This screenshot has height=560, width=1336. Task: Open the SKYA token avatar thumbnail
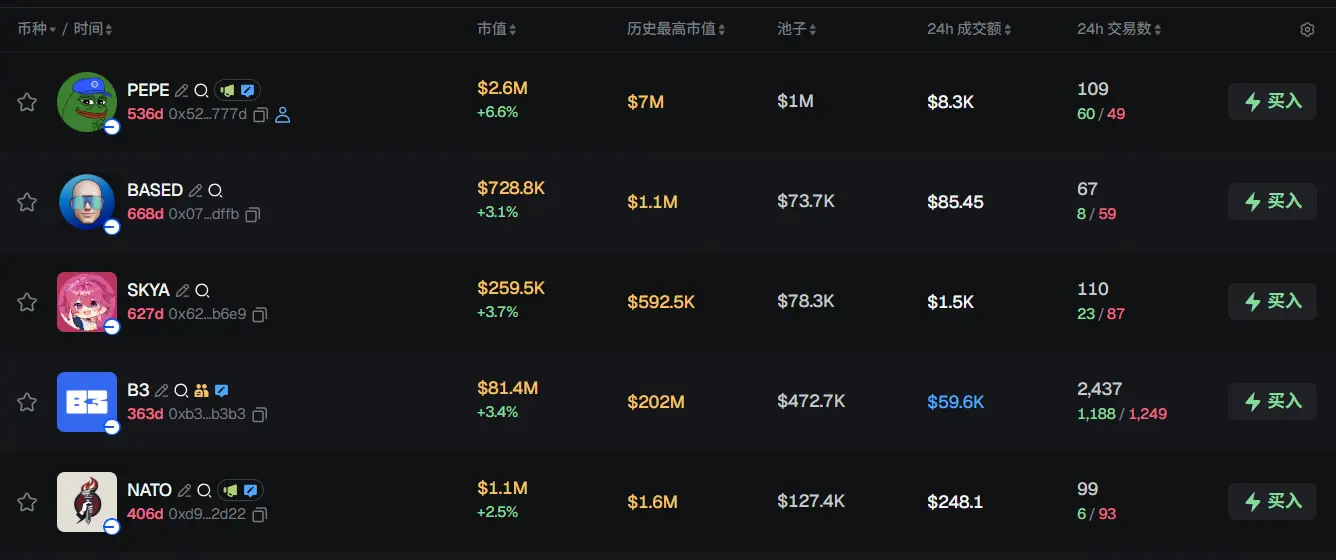pos(87,302)
